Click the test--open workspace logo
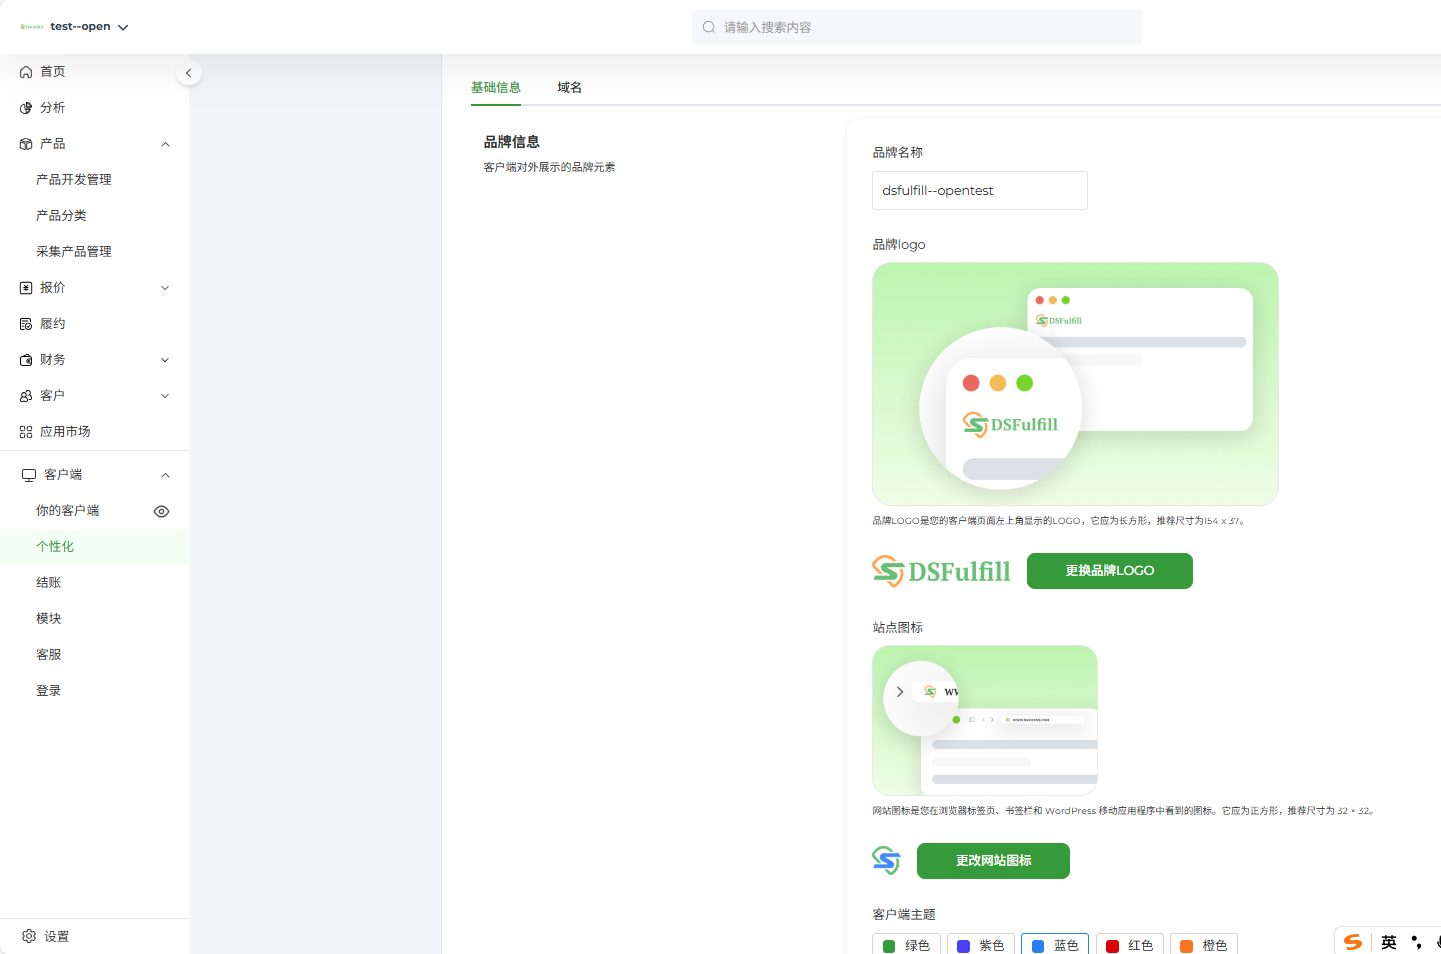This screenshot has width=1441, height=954. click(32, 27)
